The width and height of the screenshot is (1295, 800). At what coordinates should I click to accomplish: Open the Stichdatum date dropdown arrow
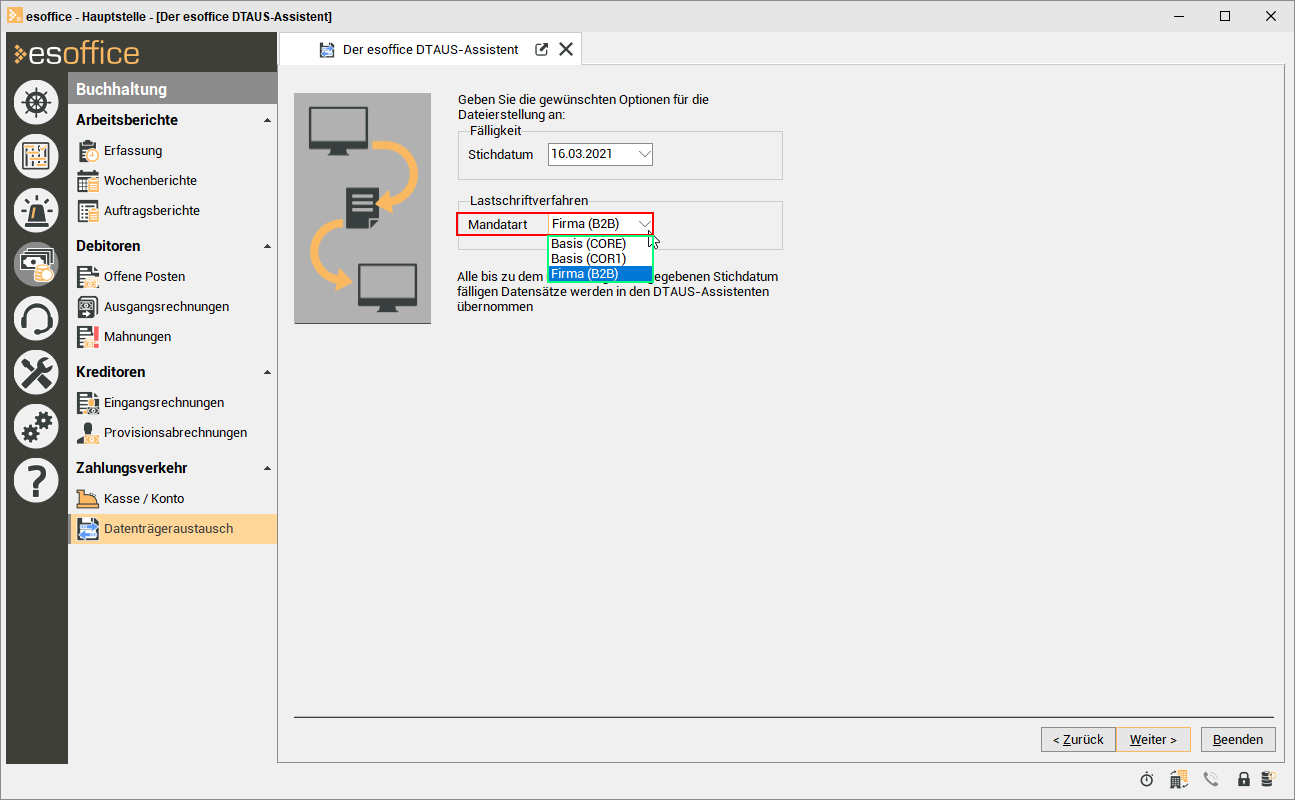point(643,154)
